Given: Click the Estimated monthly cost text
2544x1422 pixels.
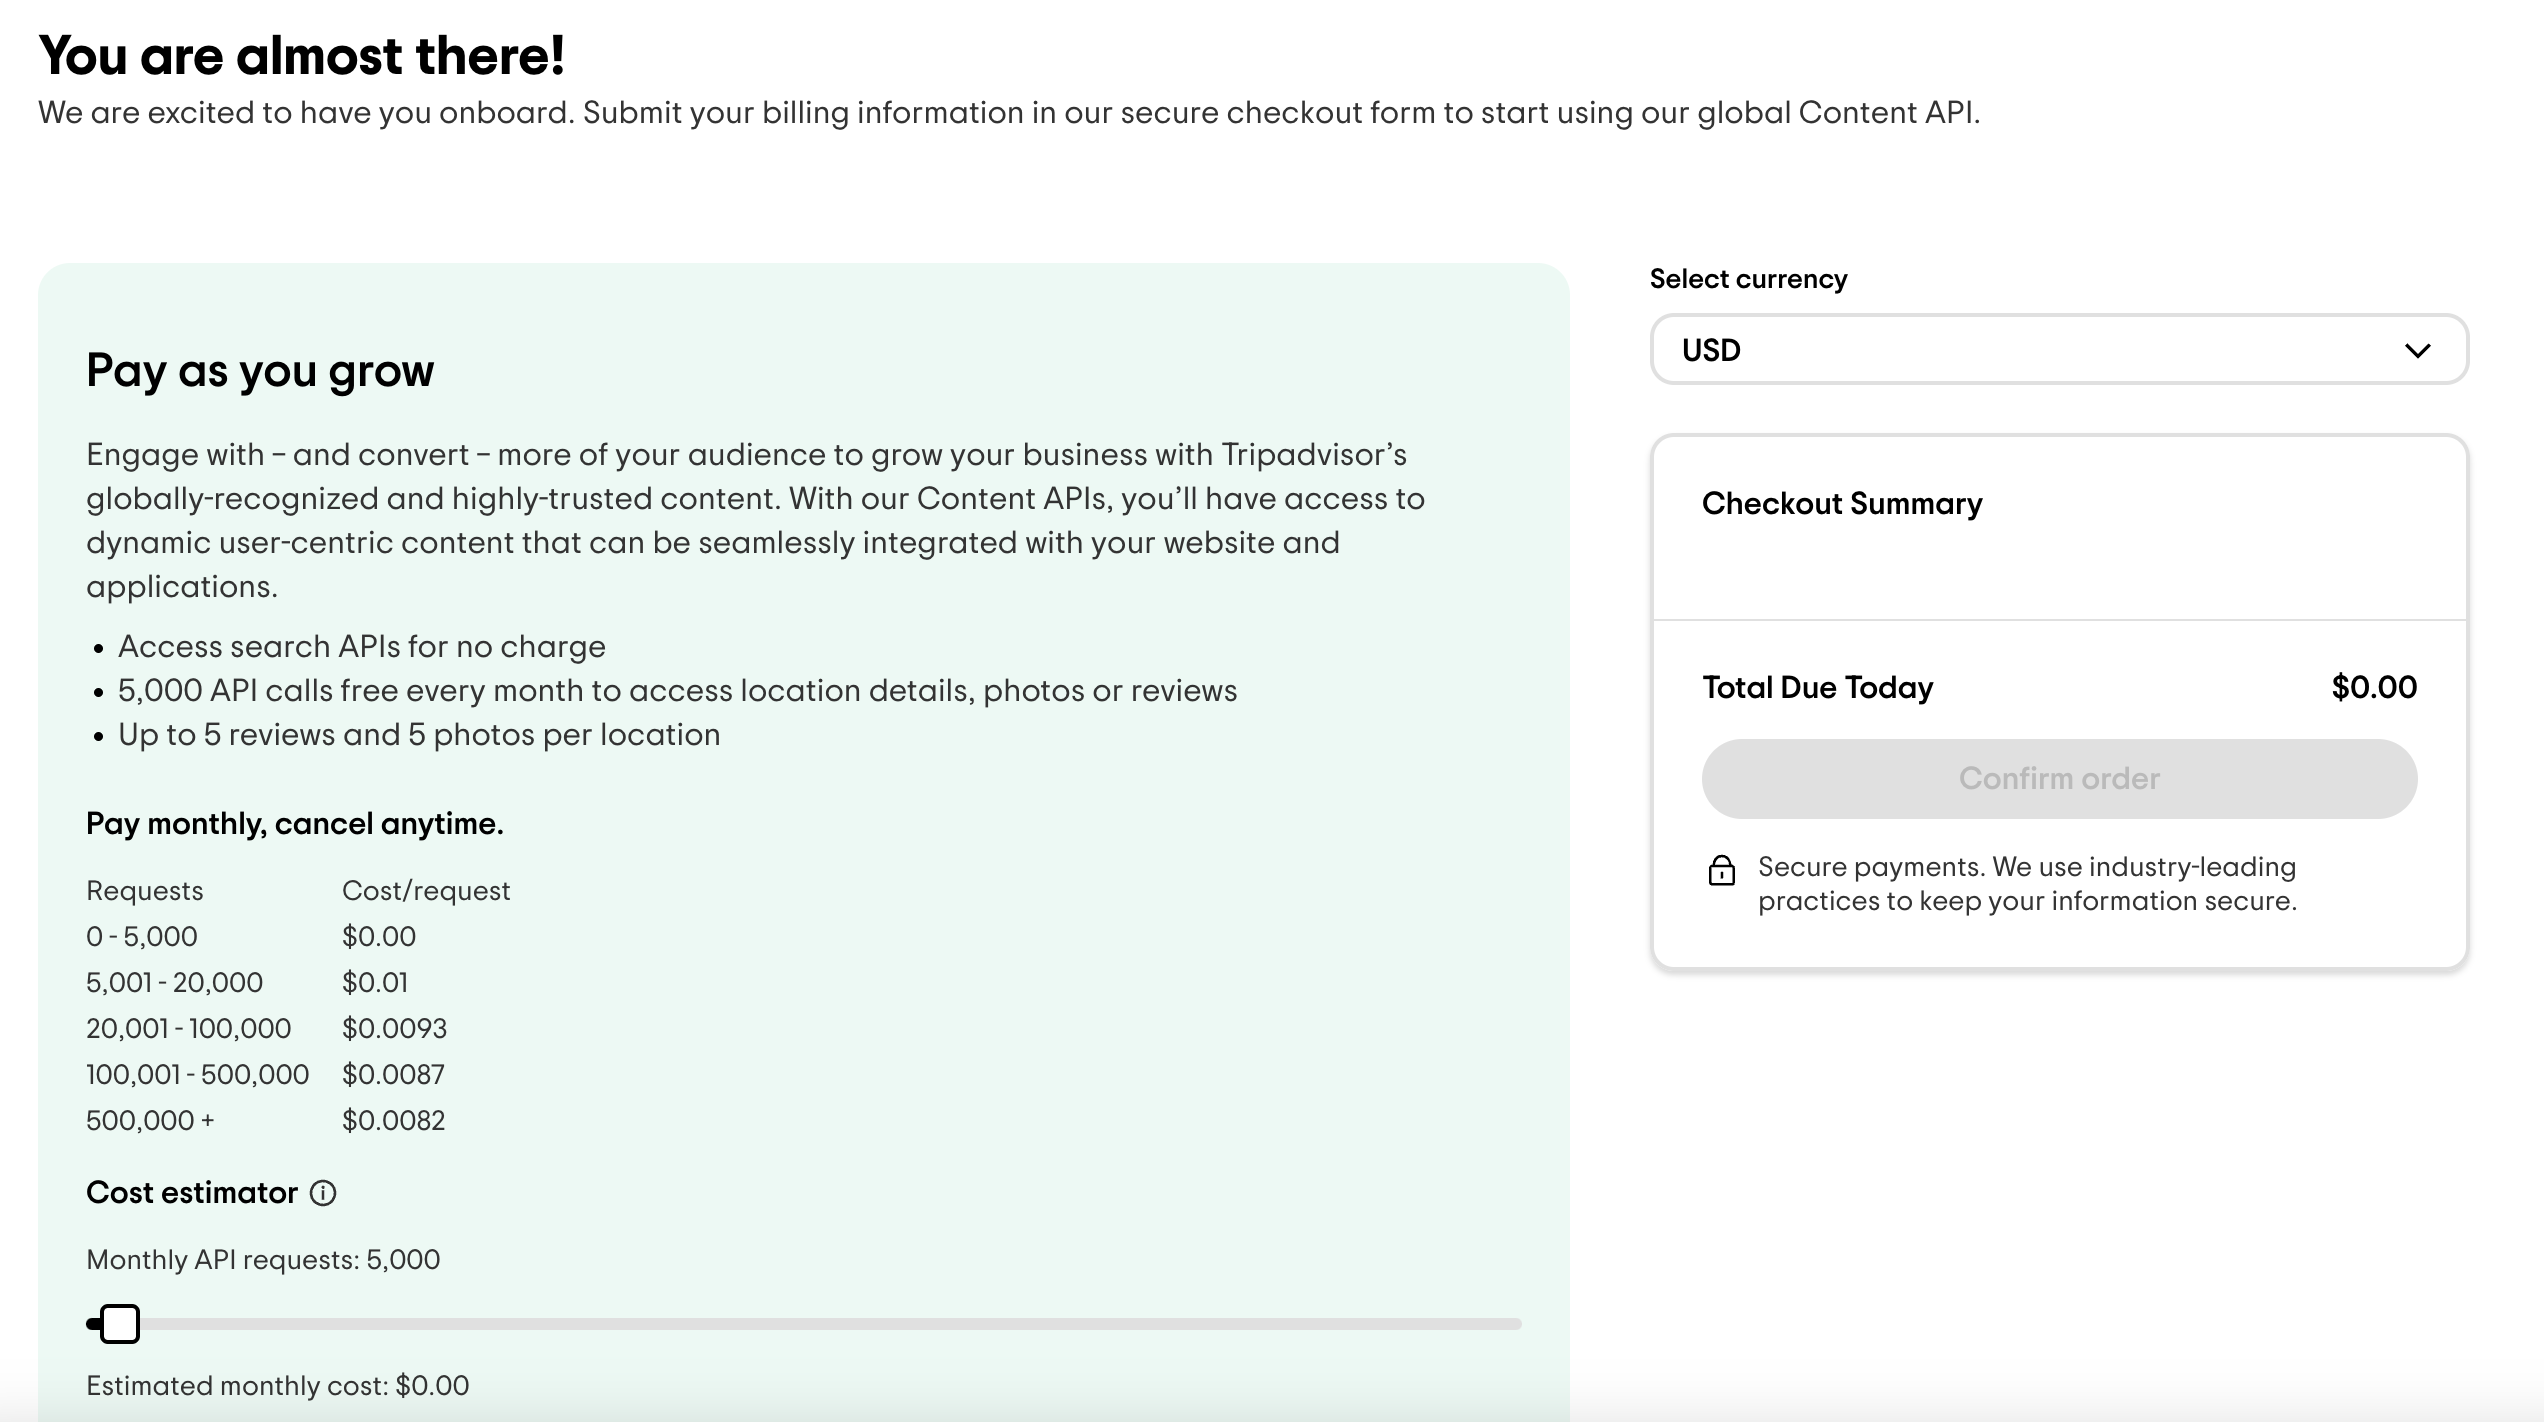Looking at the screenshot, I should click(278, 1386).
